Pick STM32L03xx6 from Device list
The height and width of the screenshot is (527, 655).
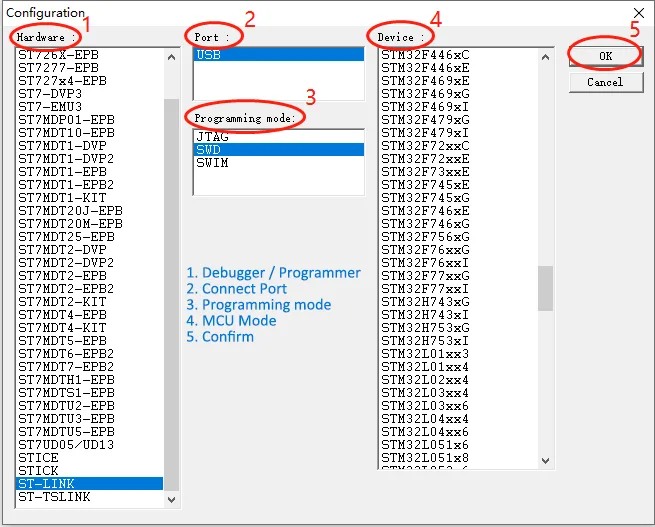pos(458,405)
